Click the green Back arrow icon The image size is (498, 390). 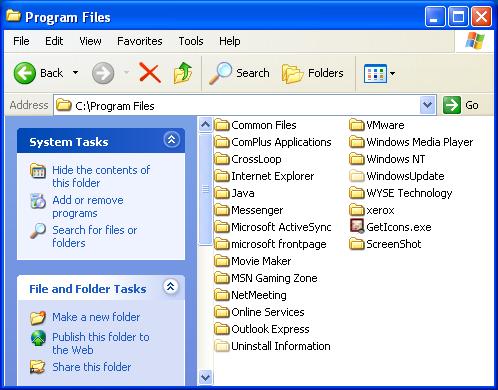pyautogui.click(x=24, y=73)
